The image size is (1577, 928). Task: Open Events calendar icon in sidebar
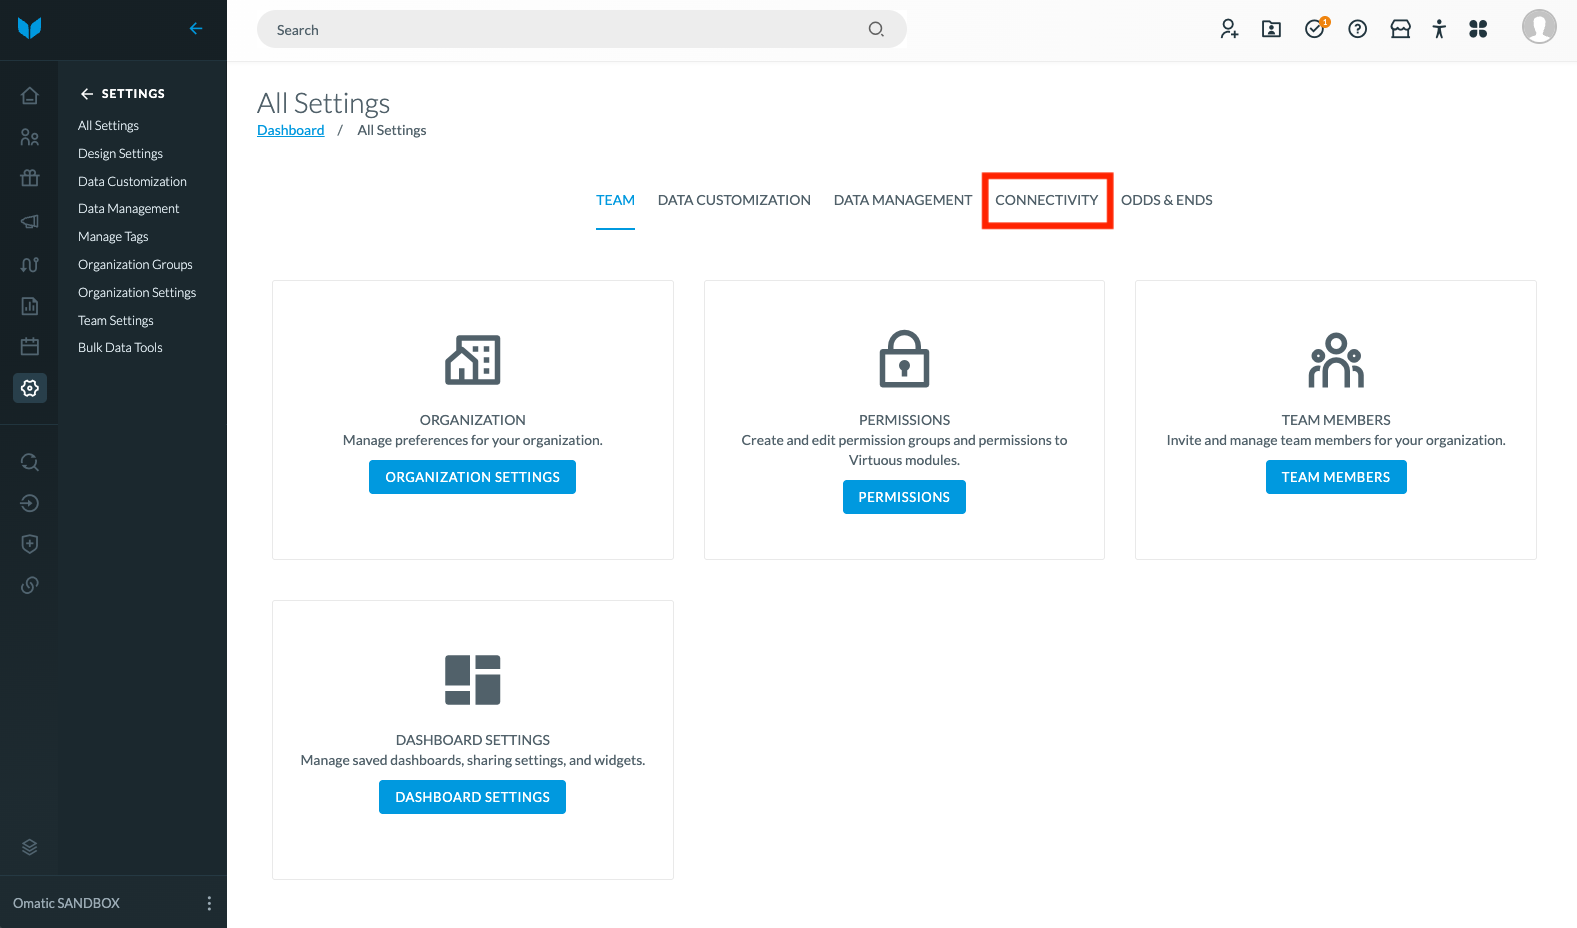pyautogui.click(x=30, y=347)
